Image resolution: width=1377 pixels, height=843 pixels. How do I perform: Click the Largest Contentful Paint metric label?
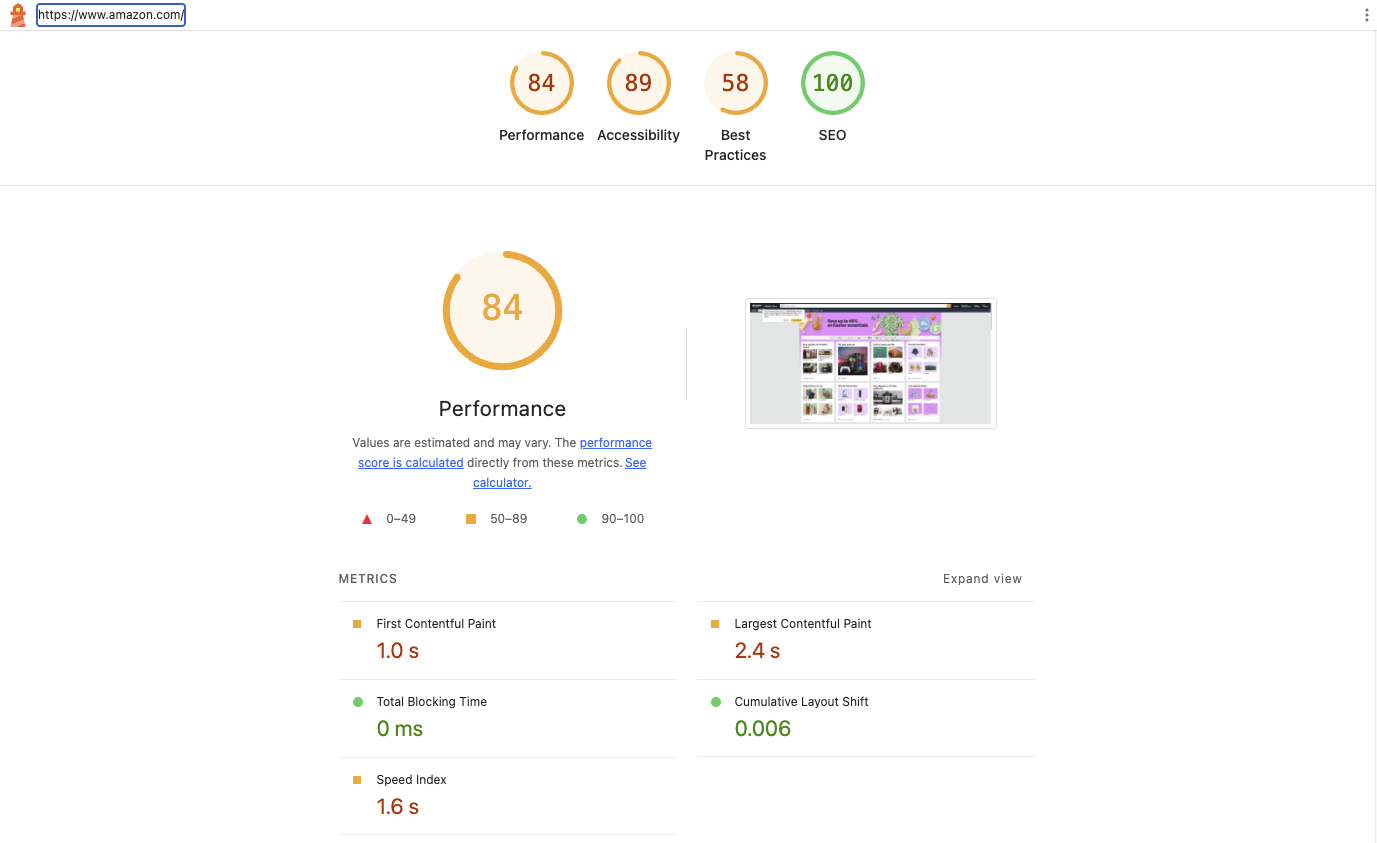coord(803,623)
